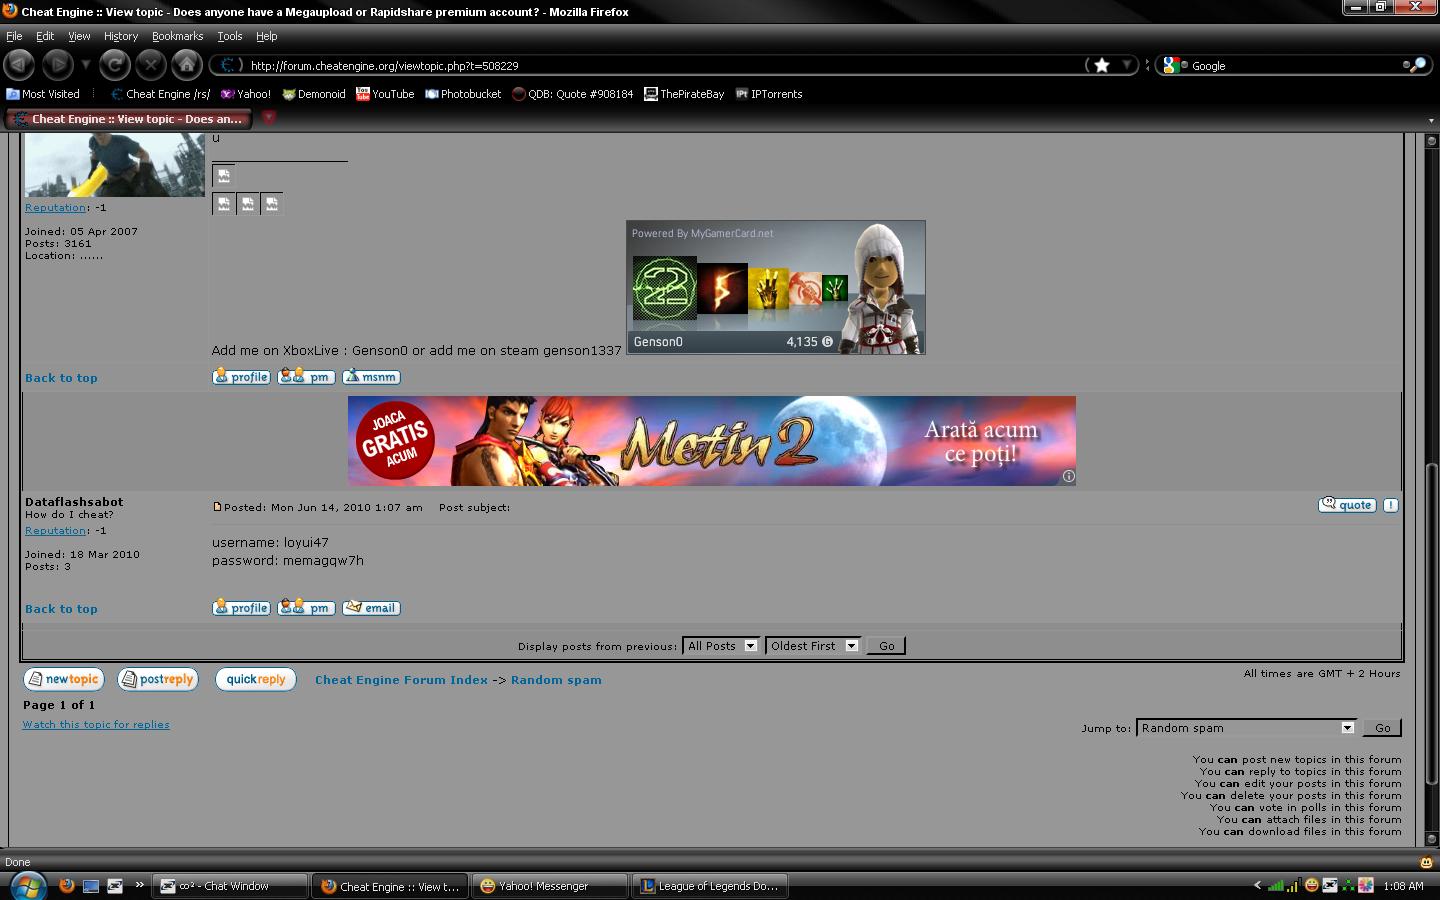Screen dimensions: 1440x900
Task: Open the YouTube bookmark
Action: tap(385, 94)
